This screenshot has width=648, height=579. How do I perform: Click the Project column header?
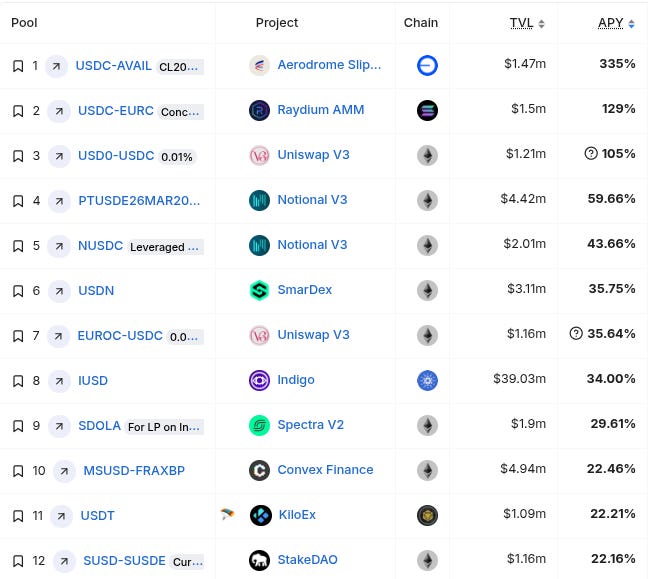pyautogui.click(x=276, y=23)
